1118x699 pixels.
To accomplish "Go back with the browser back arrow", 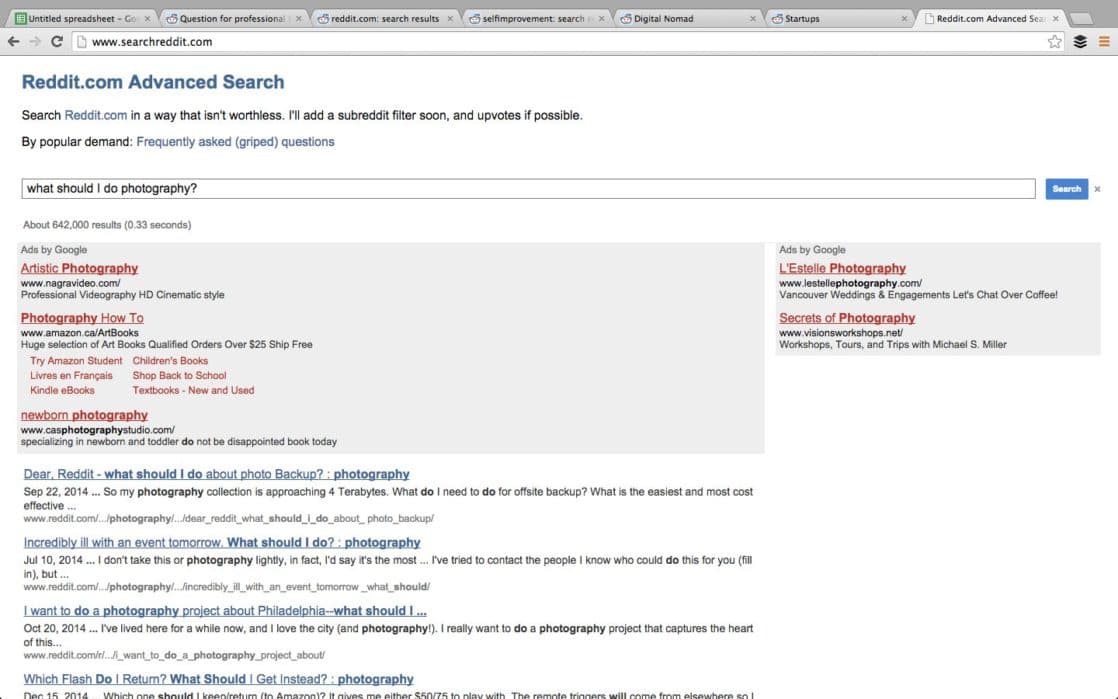I will coord(14,41).
